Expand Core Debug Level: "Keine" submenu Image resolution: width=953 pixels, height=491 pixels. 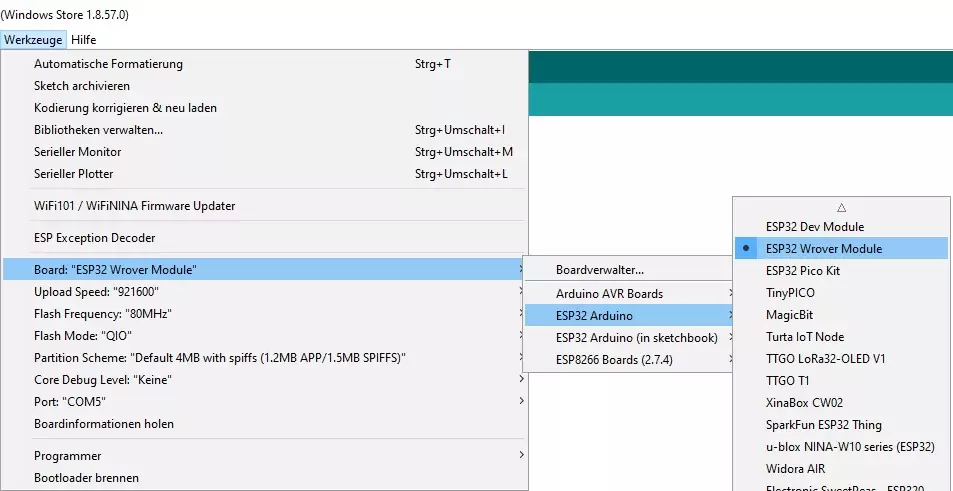coord(265,380)
